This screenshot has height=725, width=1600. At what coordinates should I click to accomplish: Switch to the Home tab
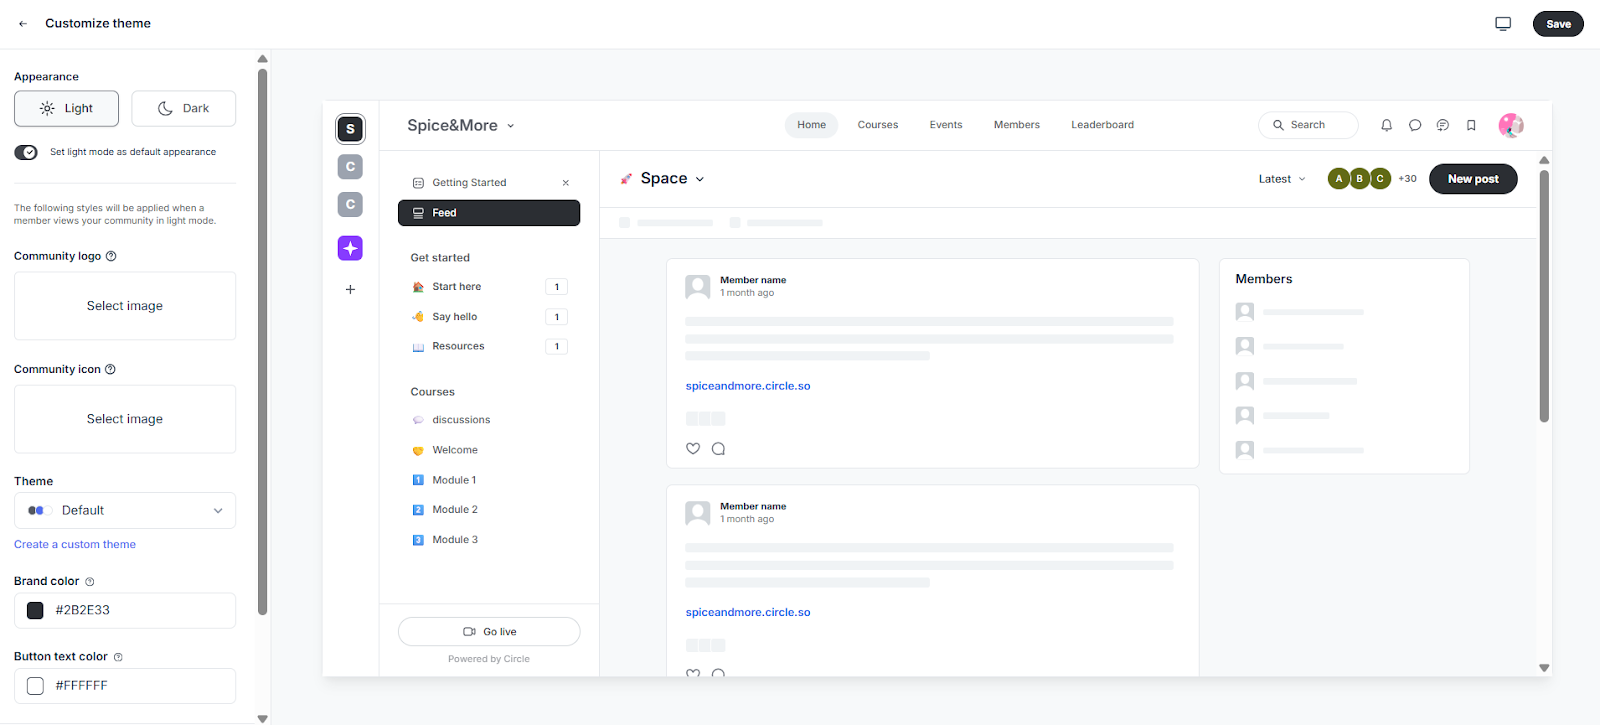811,125
